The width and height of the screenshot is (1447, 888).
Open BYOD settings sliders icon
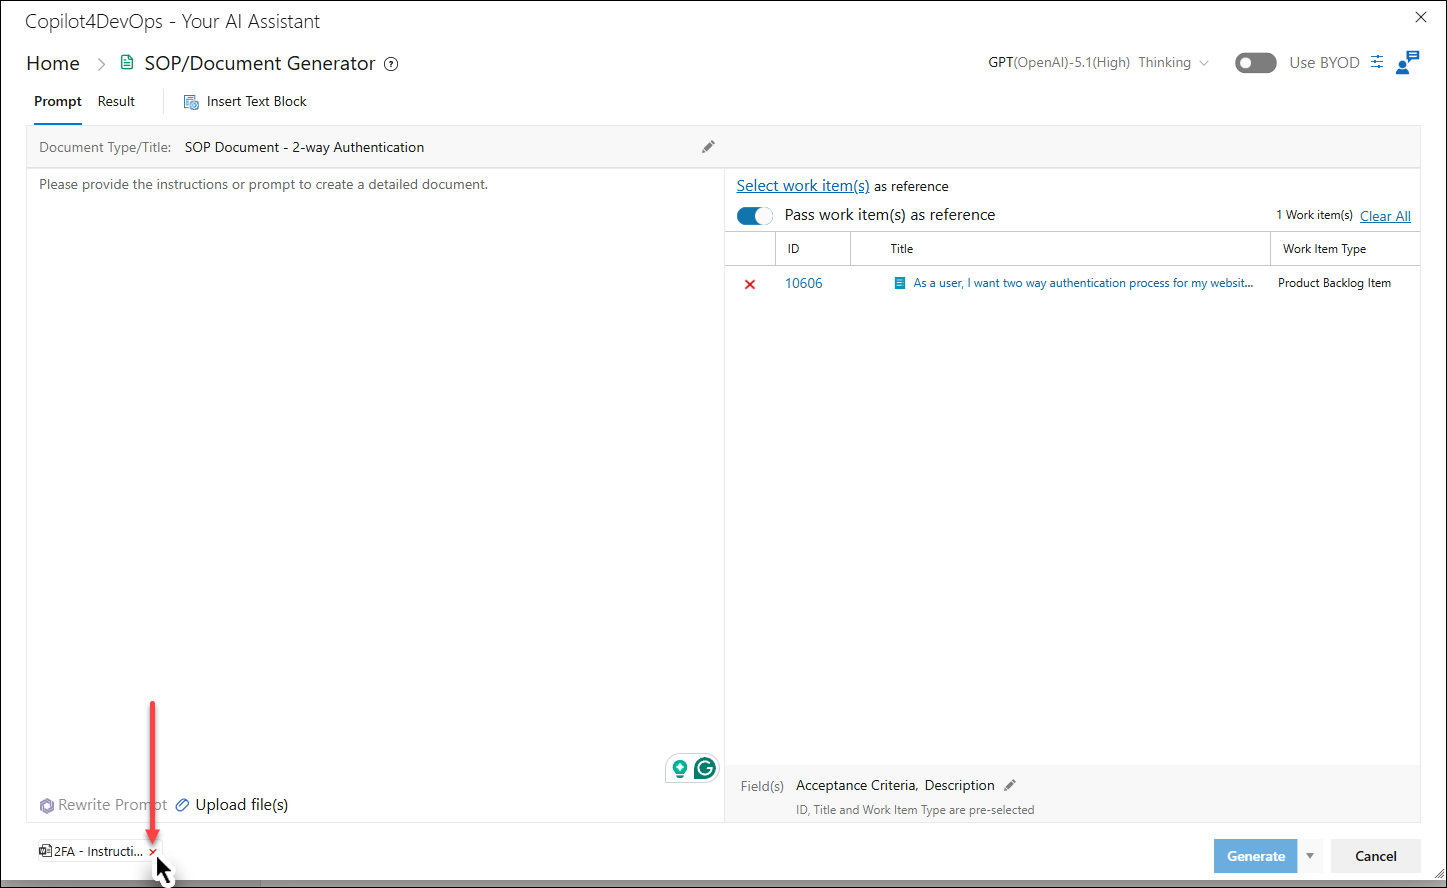click(1377, 62)
